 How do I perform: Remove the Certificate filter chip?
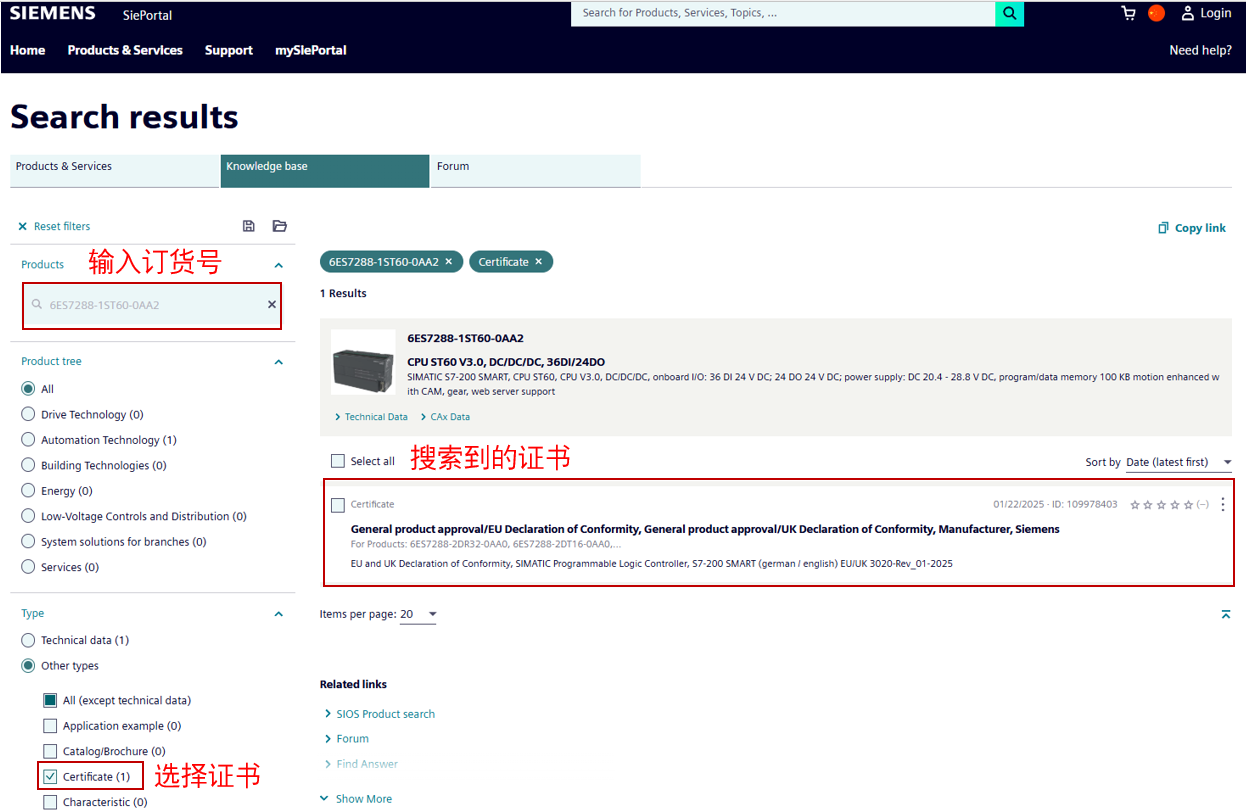coord(538,262)
